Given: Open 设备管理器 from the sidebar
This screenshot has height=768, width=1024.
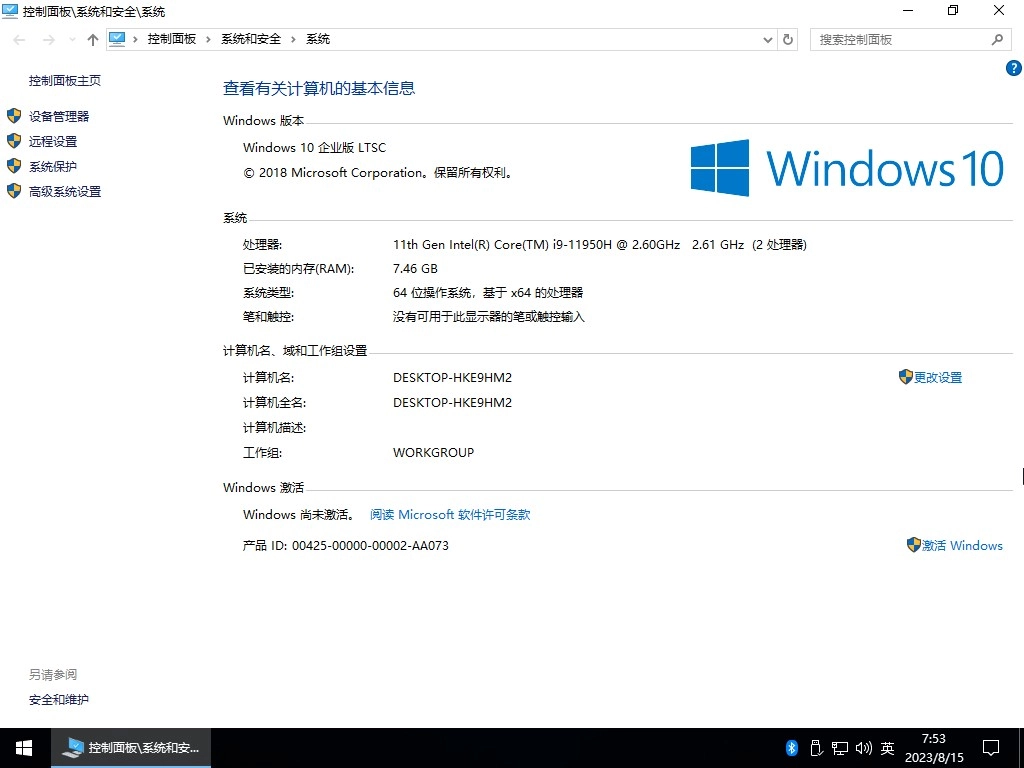Looking at the screenshot, I should (58, 115).
